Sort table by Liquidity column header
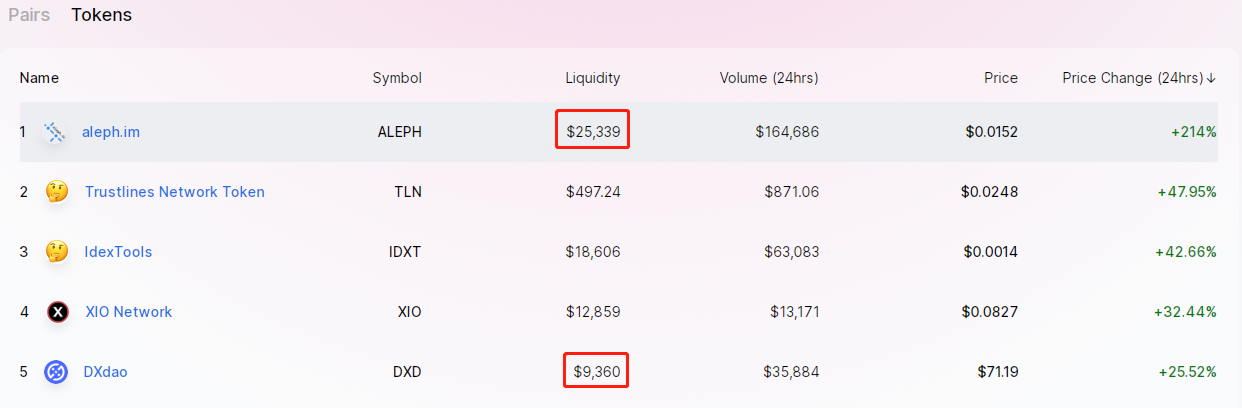Screen dimensions: 1242x408 point(593,78)
